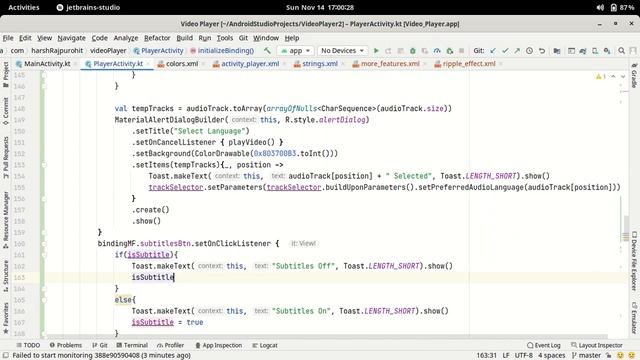This screenshot has height=360, width=640.
Task: Click the UTF-8 encoding in status bar
Action: coord(523,356)
